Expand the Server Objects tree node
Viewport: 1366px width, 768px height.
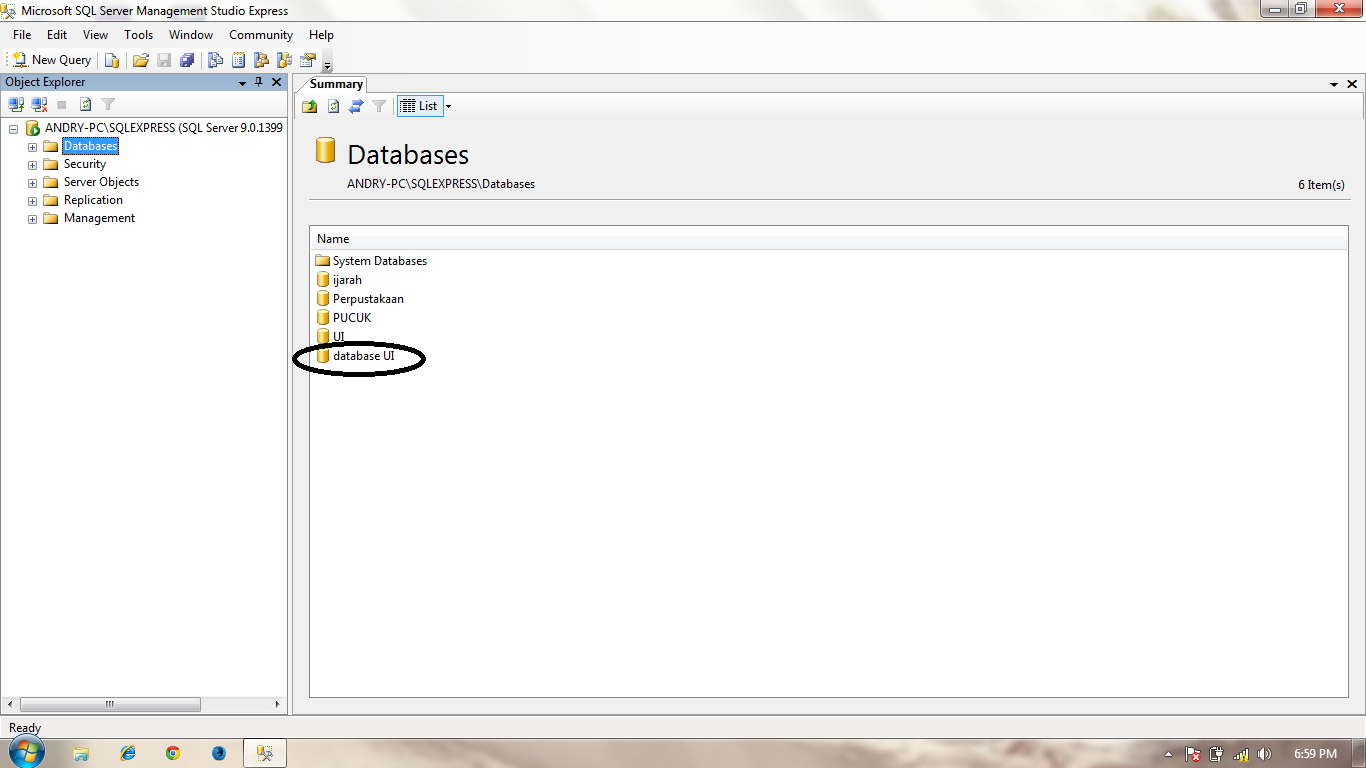(32, 183)
